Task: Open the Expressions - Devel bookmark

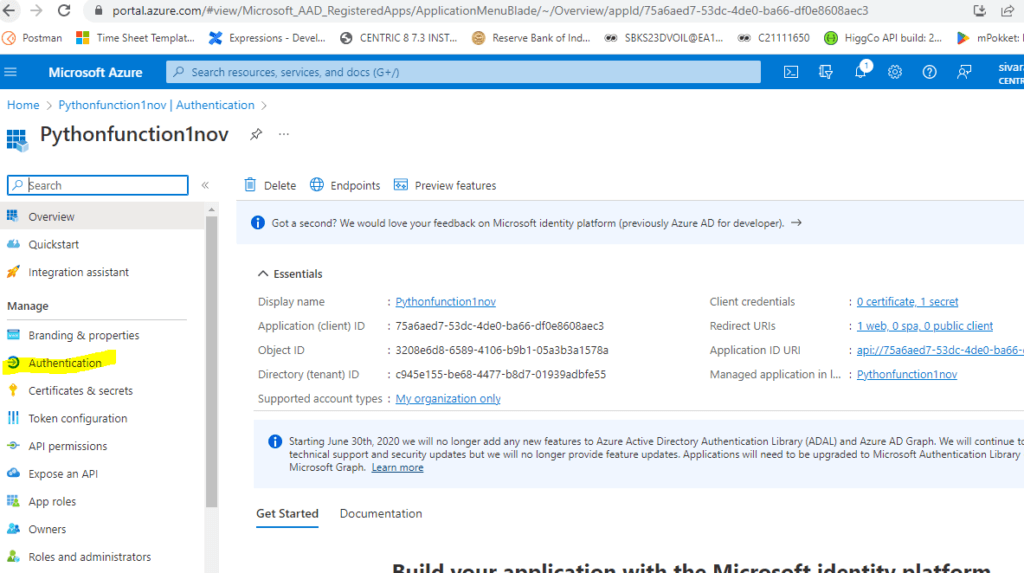Action: point(267,38)
